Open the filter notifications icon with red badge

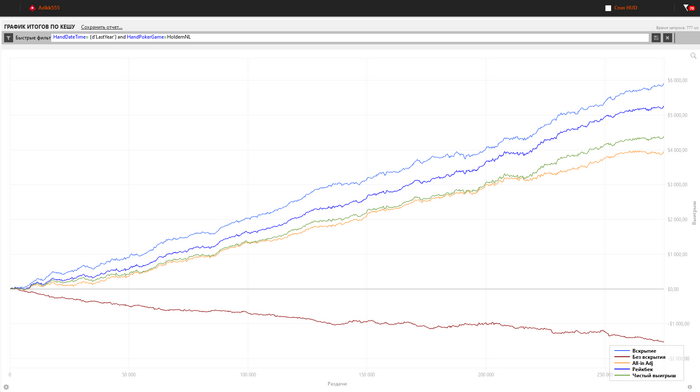(x=689, y=8)
